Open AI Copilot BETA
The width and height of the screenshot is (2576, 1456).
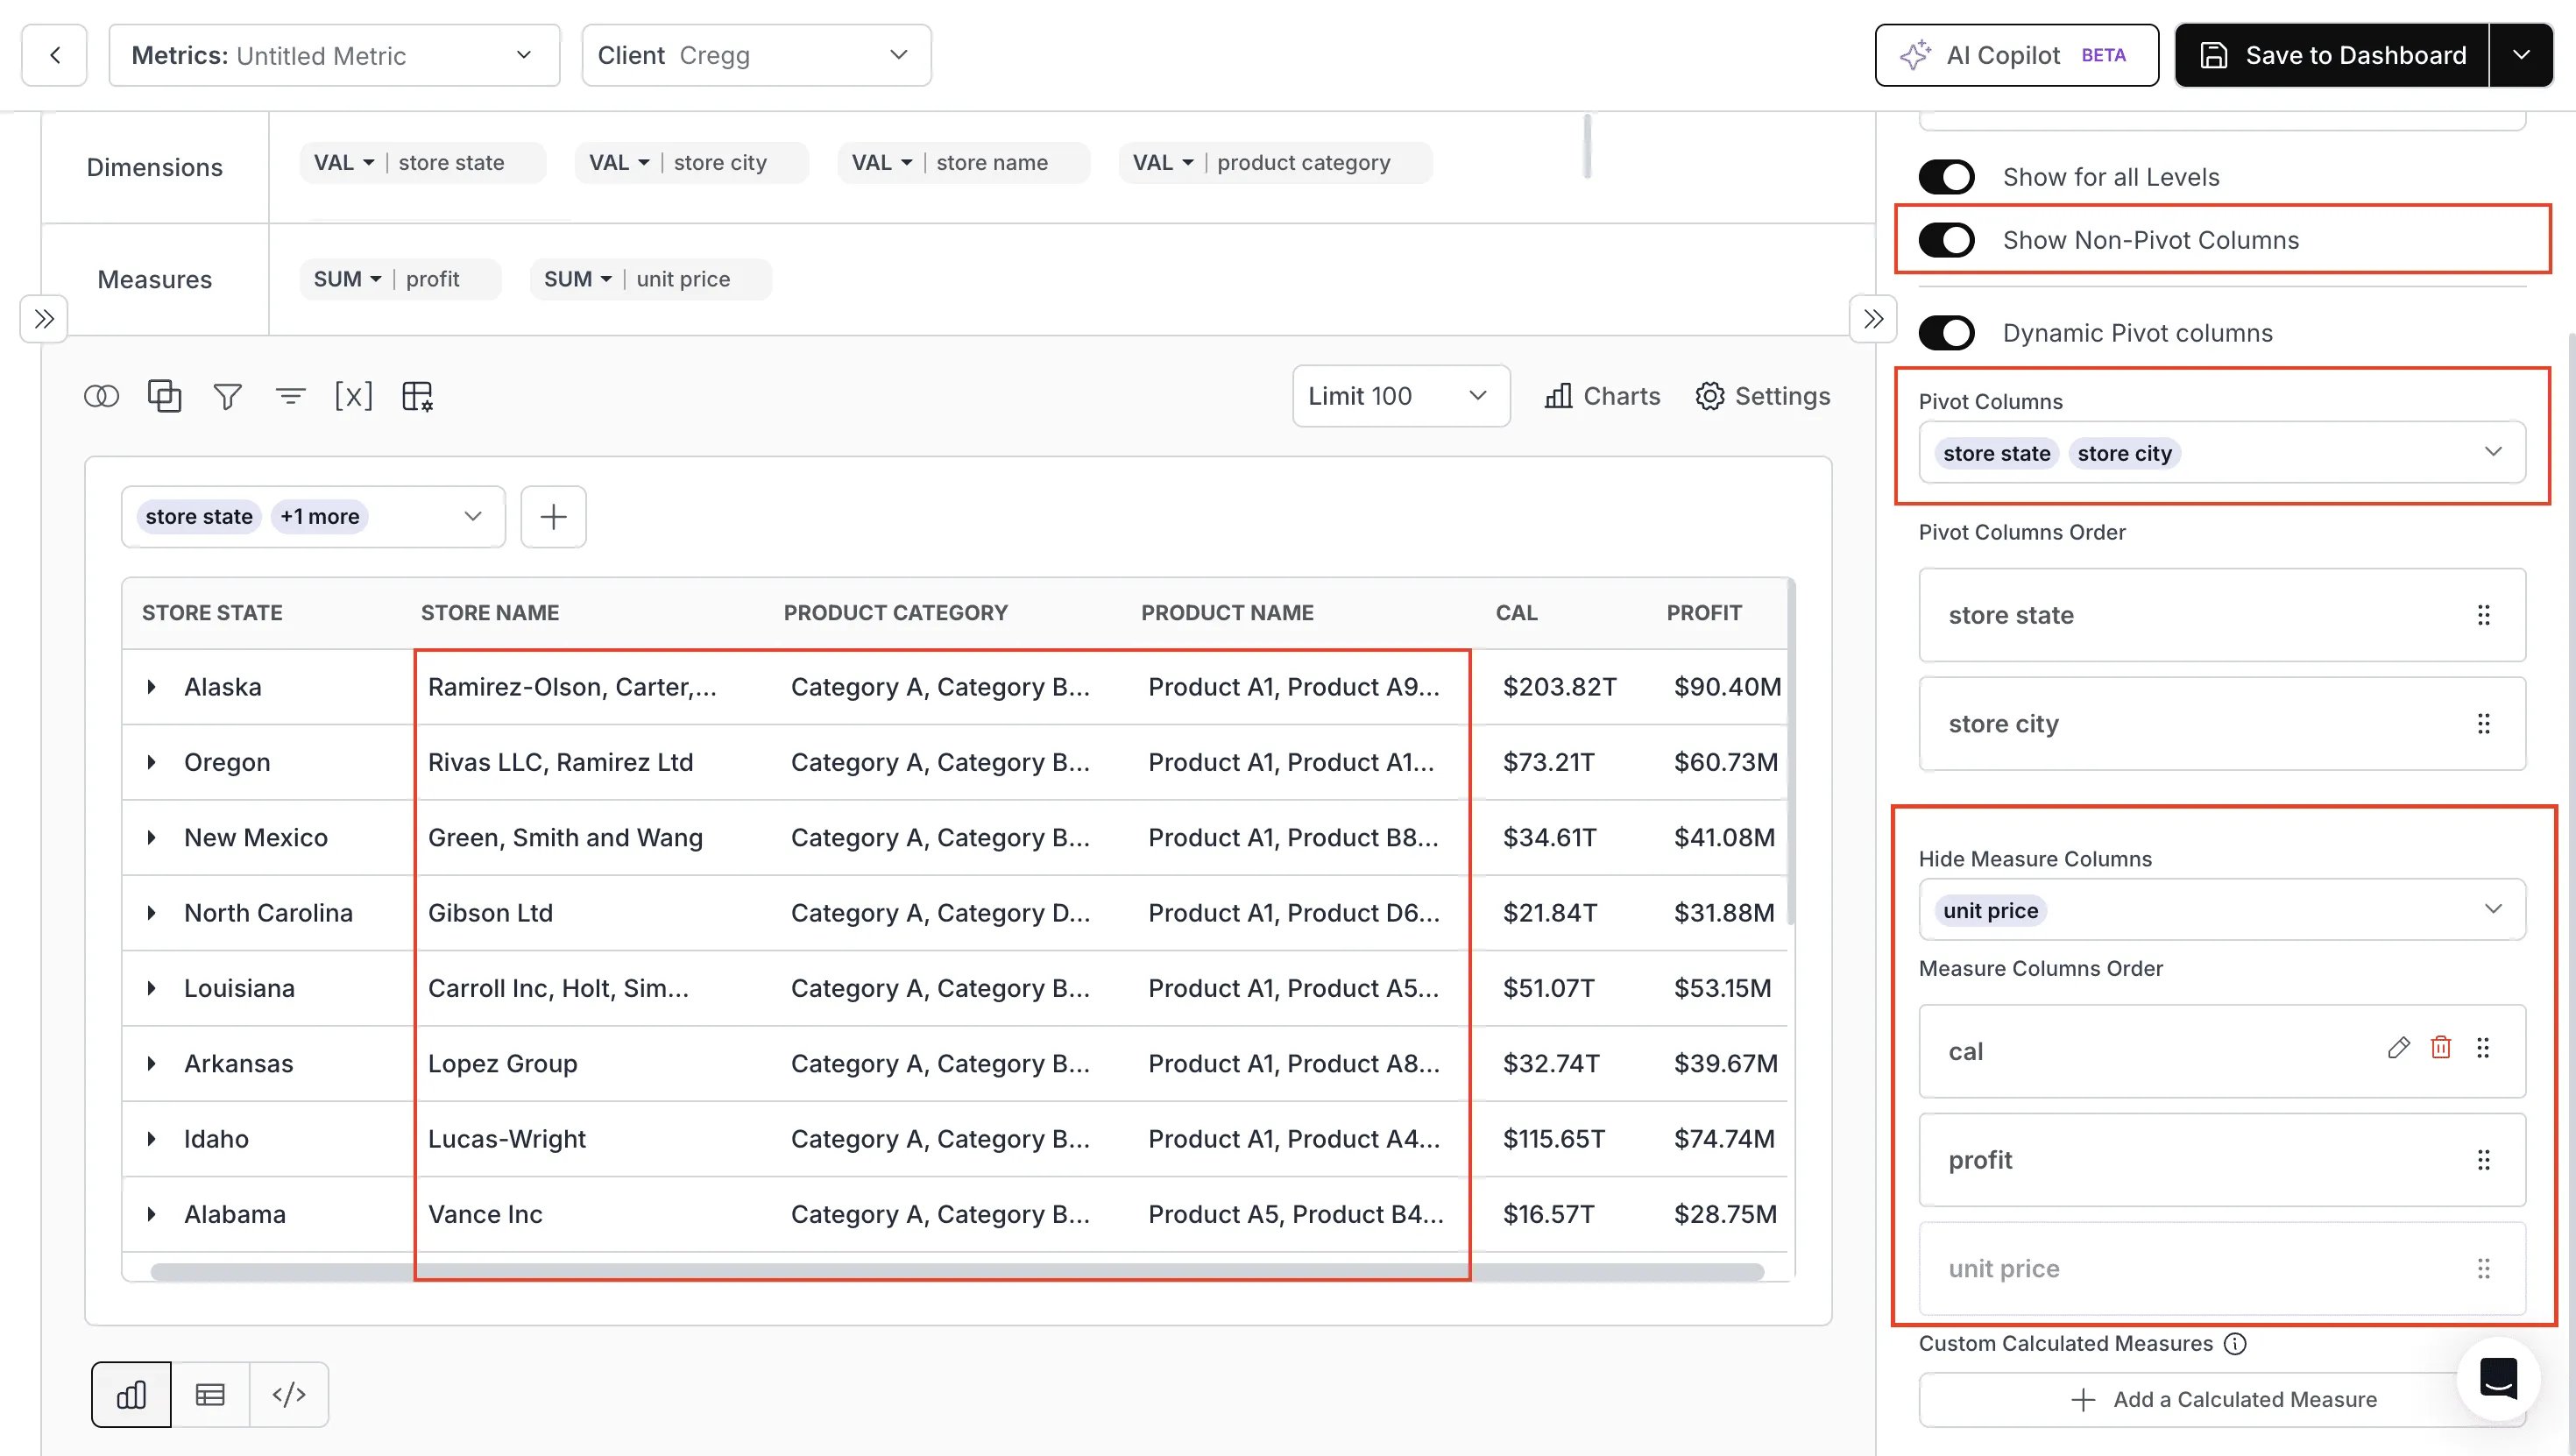pos(2016,55)
